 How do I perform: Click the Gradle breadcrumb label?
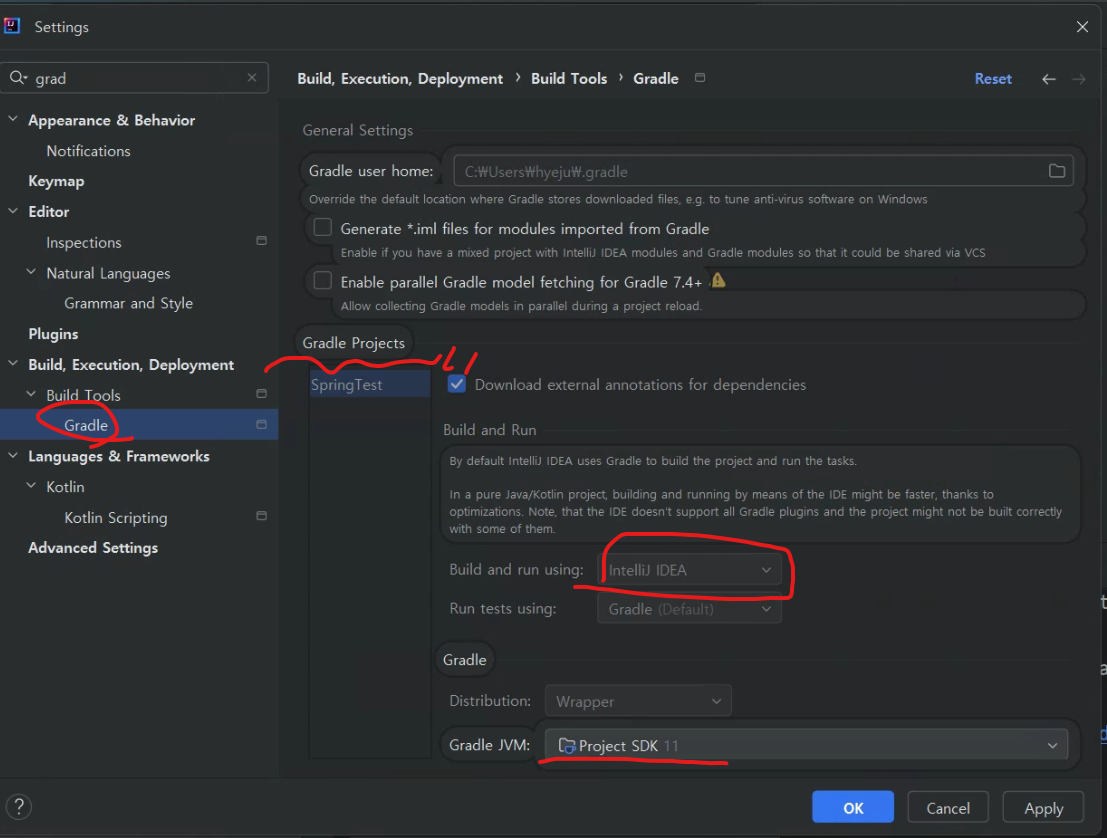655,78
